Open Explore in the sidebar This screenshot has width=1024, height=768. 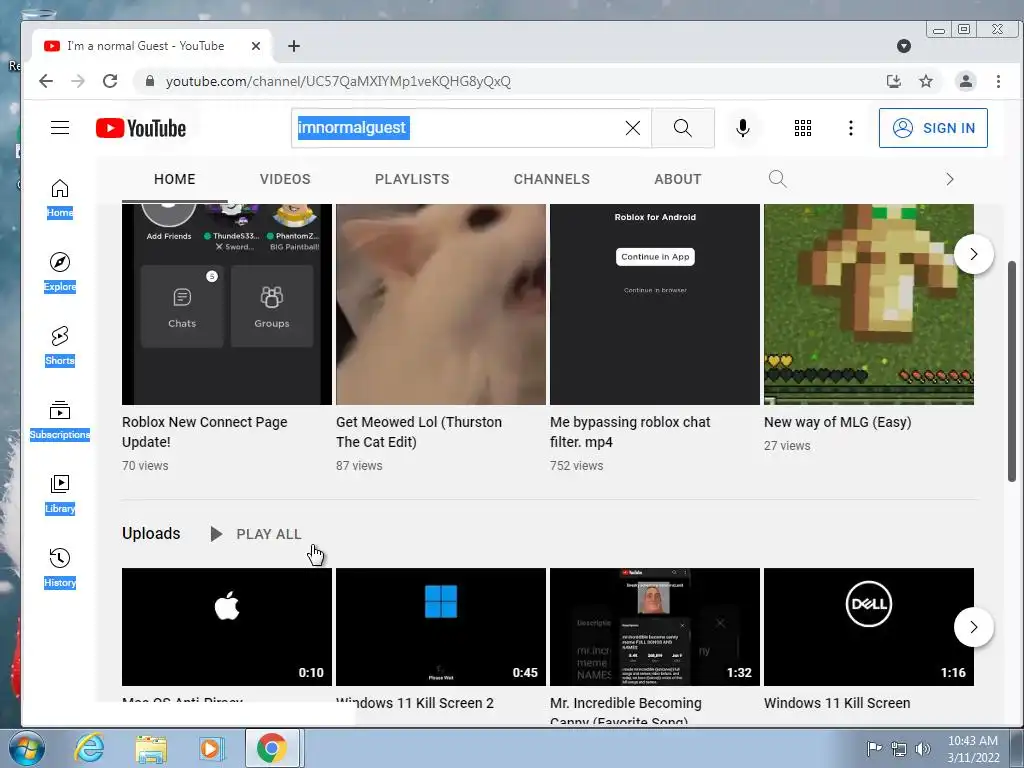click(60, 272)
